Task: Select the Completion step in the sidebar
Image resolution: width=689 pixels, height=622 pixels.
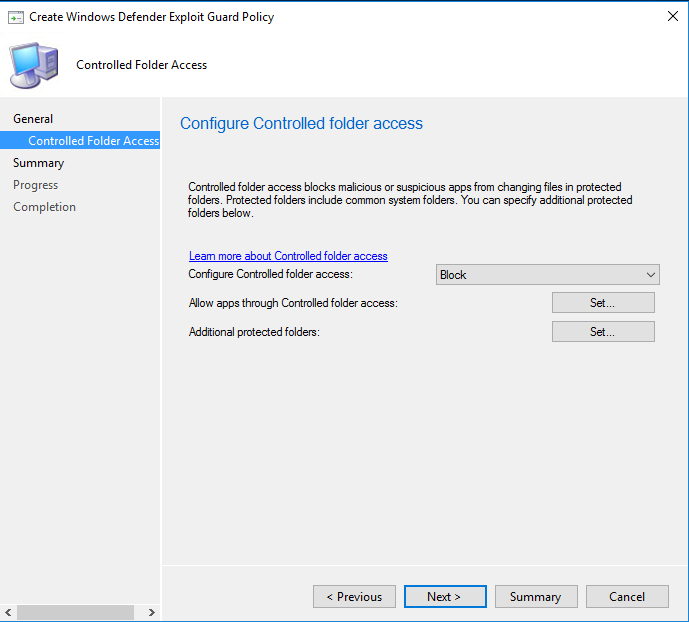Action: click(44, 207)
